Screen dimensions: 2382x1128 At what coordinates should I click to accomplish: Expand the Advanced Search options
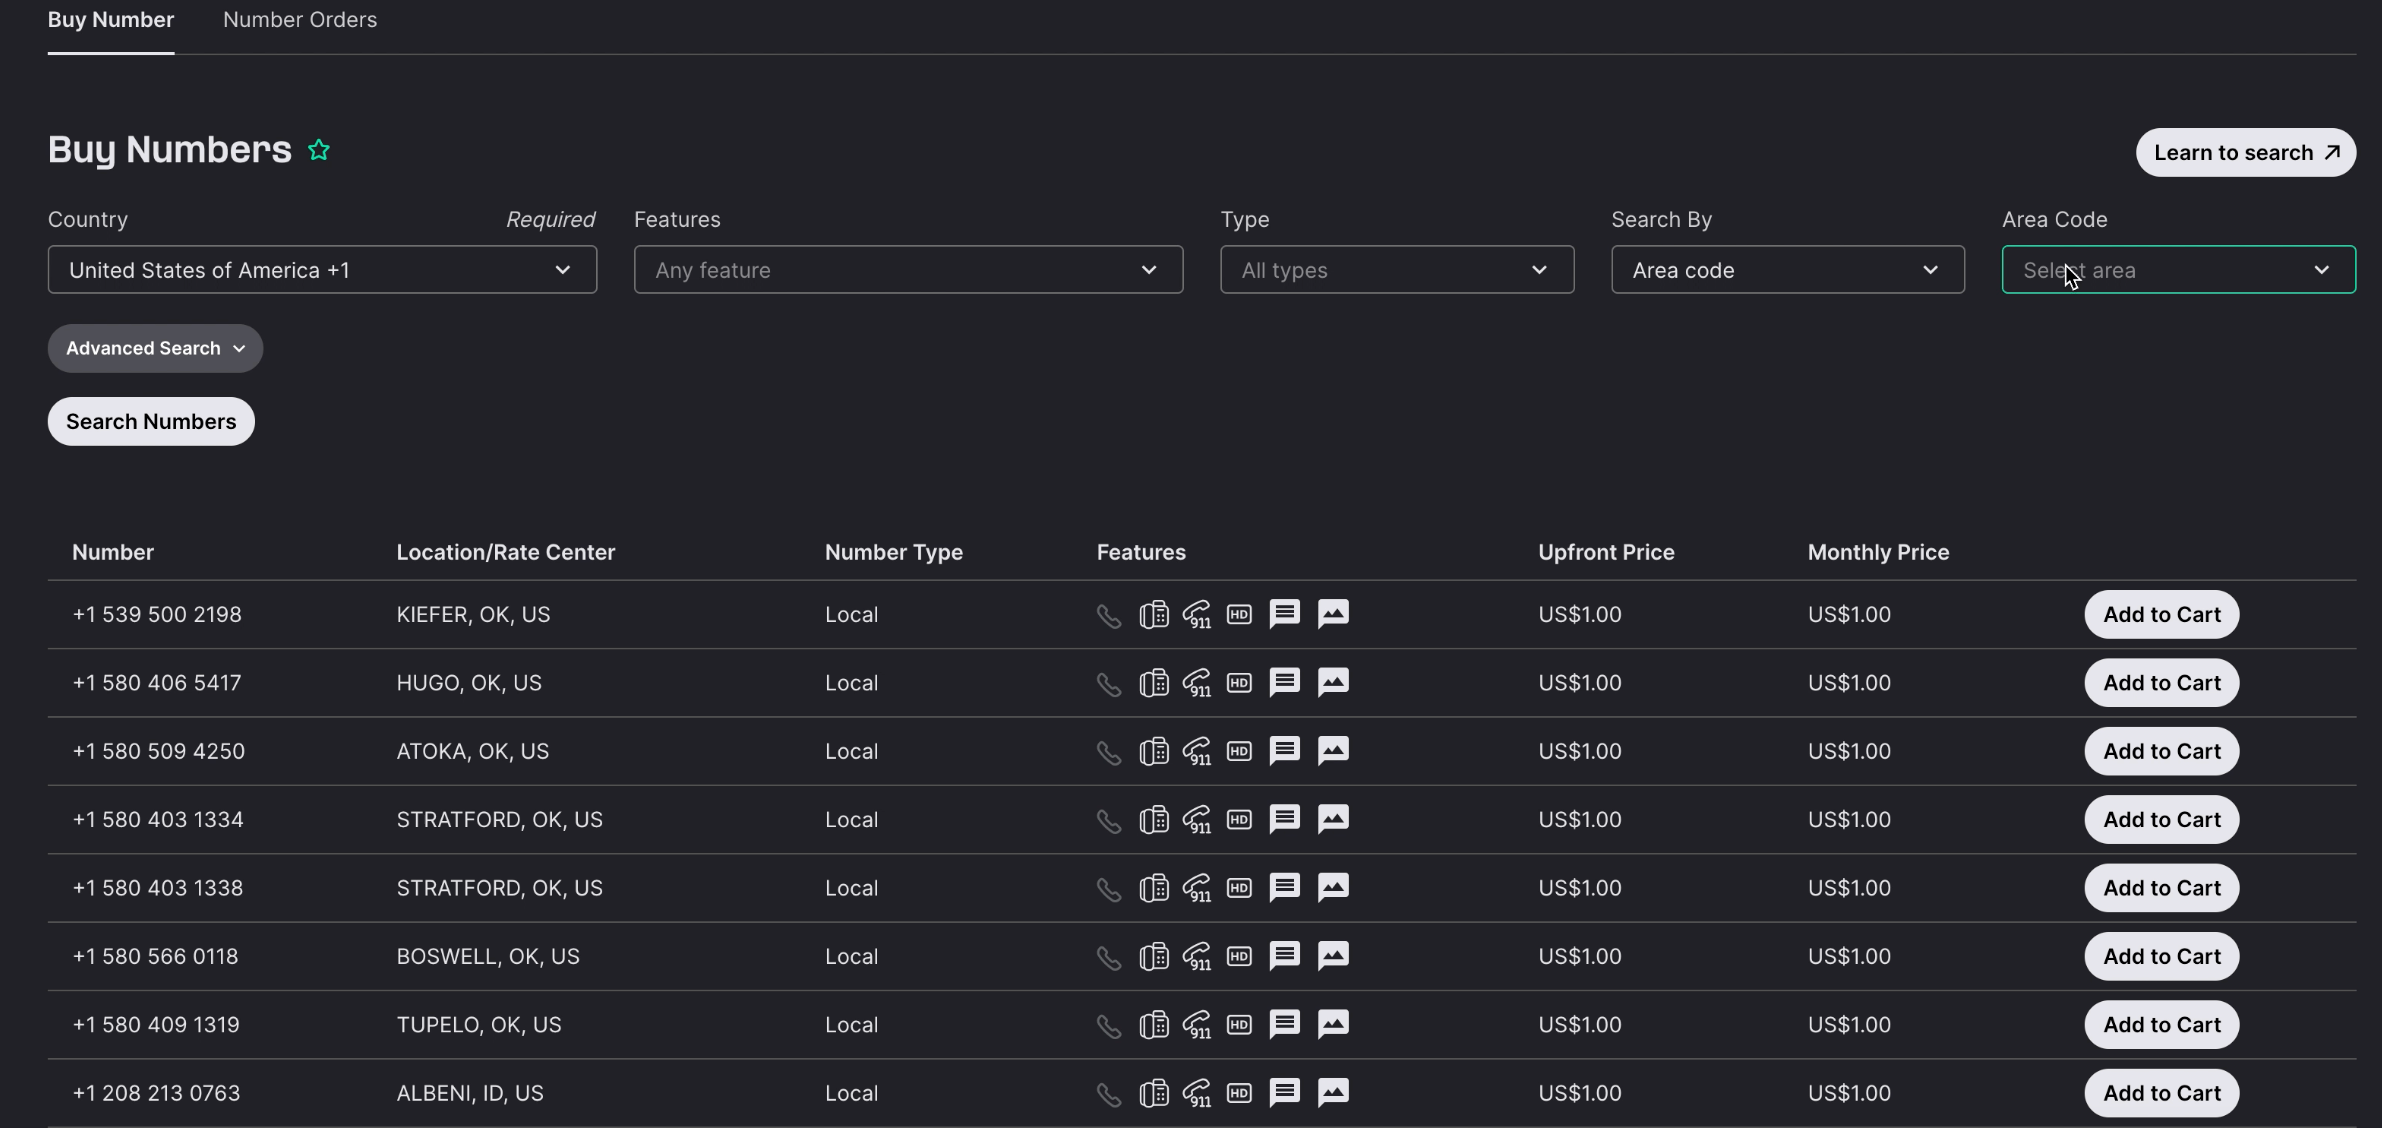point(155,349)
